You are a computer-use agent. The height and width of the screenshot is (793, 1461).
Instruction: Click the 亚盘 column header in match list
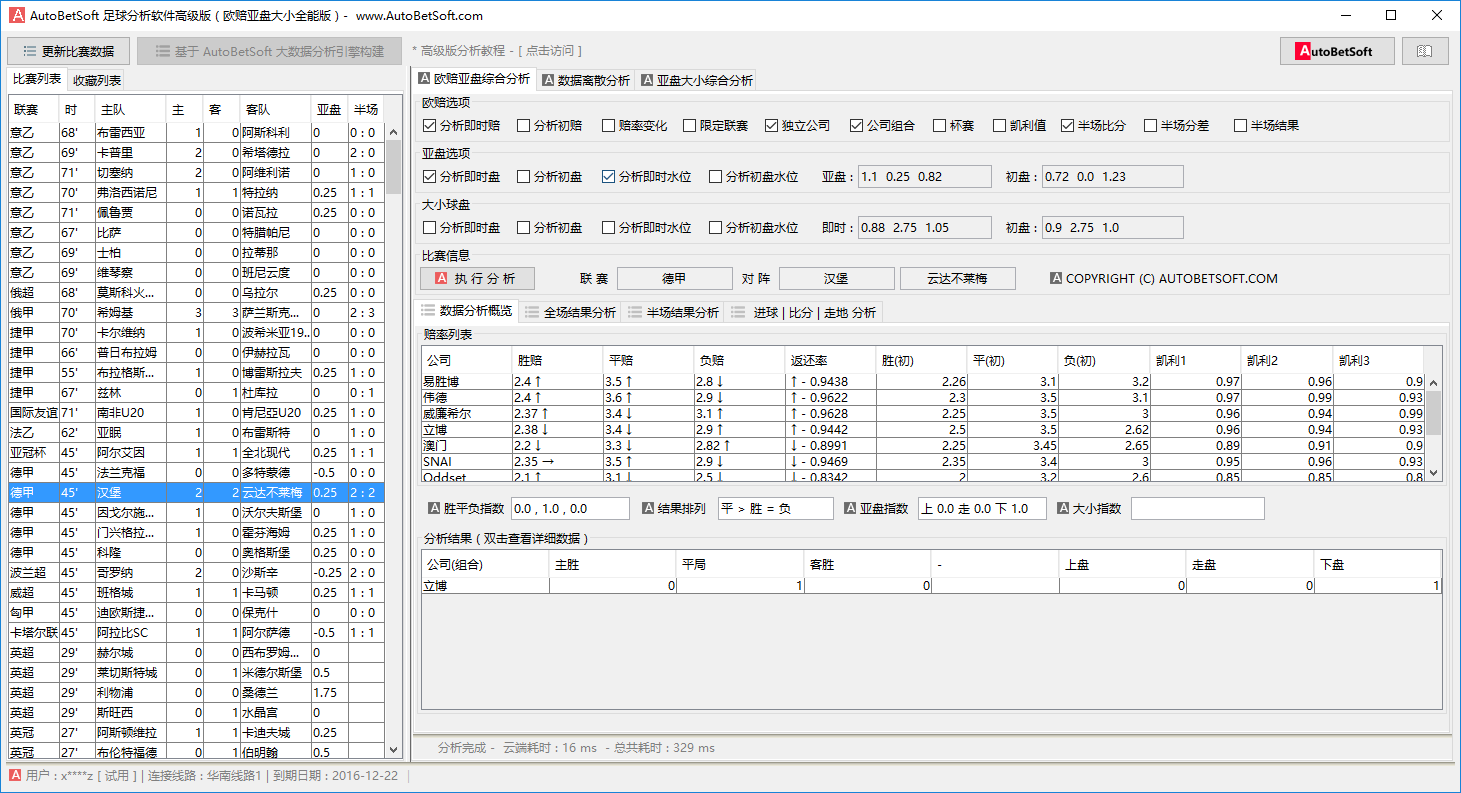point(329,109)
